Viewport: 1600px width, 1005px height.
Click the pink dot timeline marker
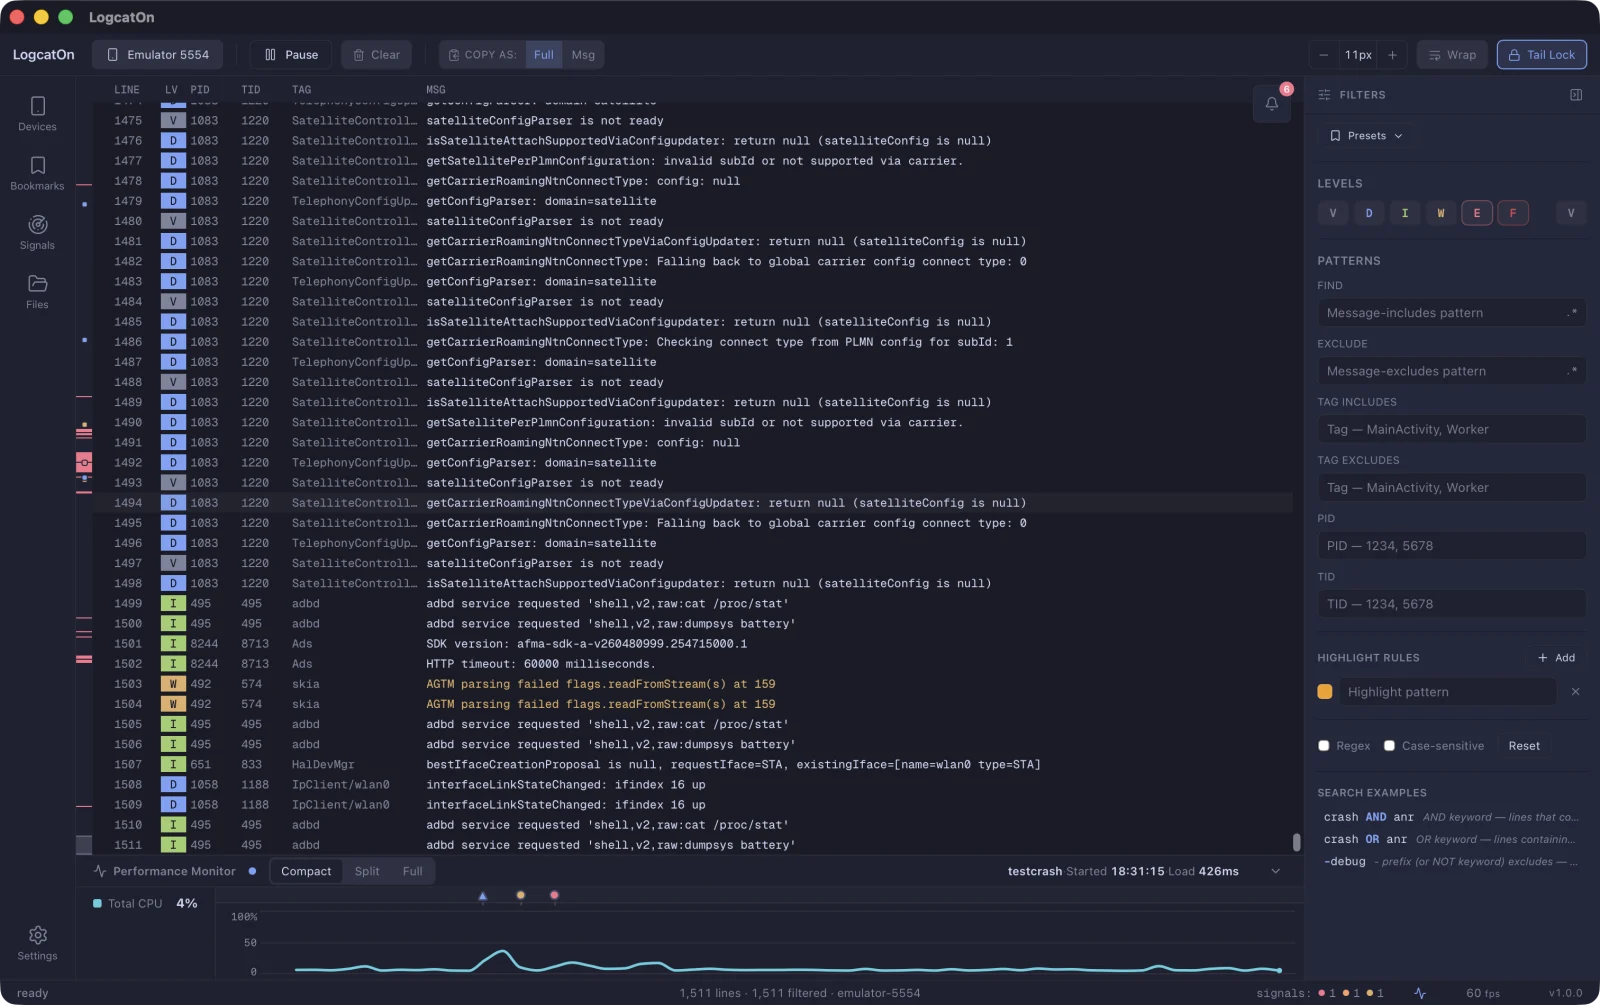554,895
